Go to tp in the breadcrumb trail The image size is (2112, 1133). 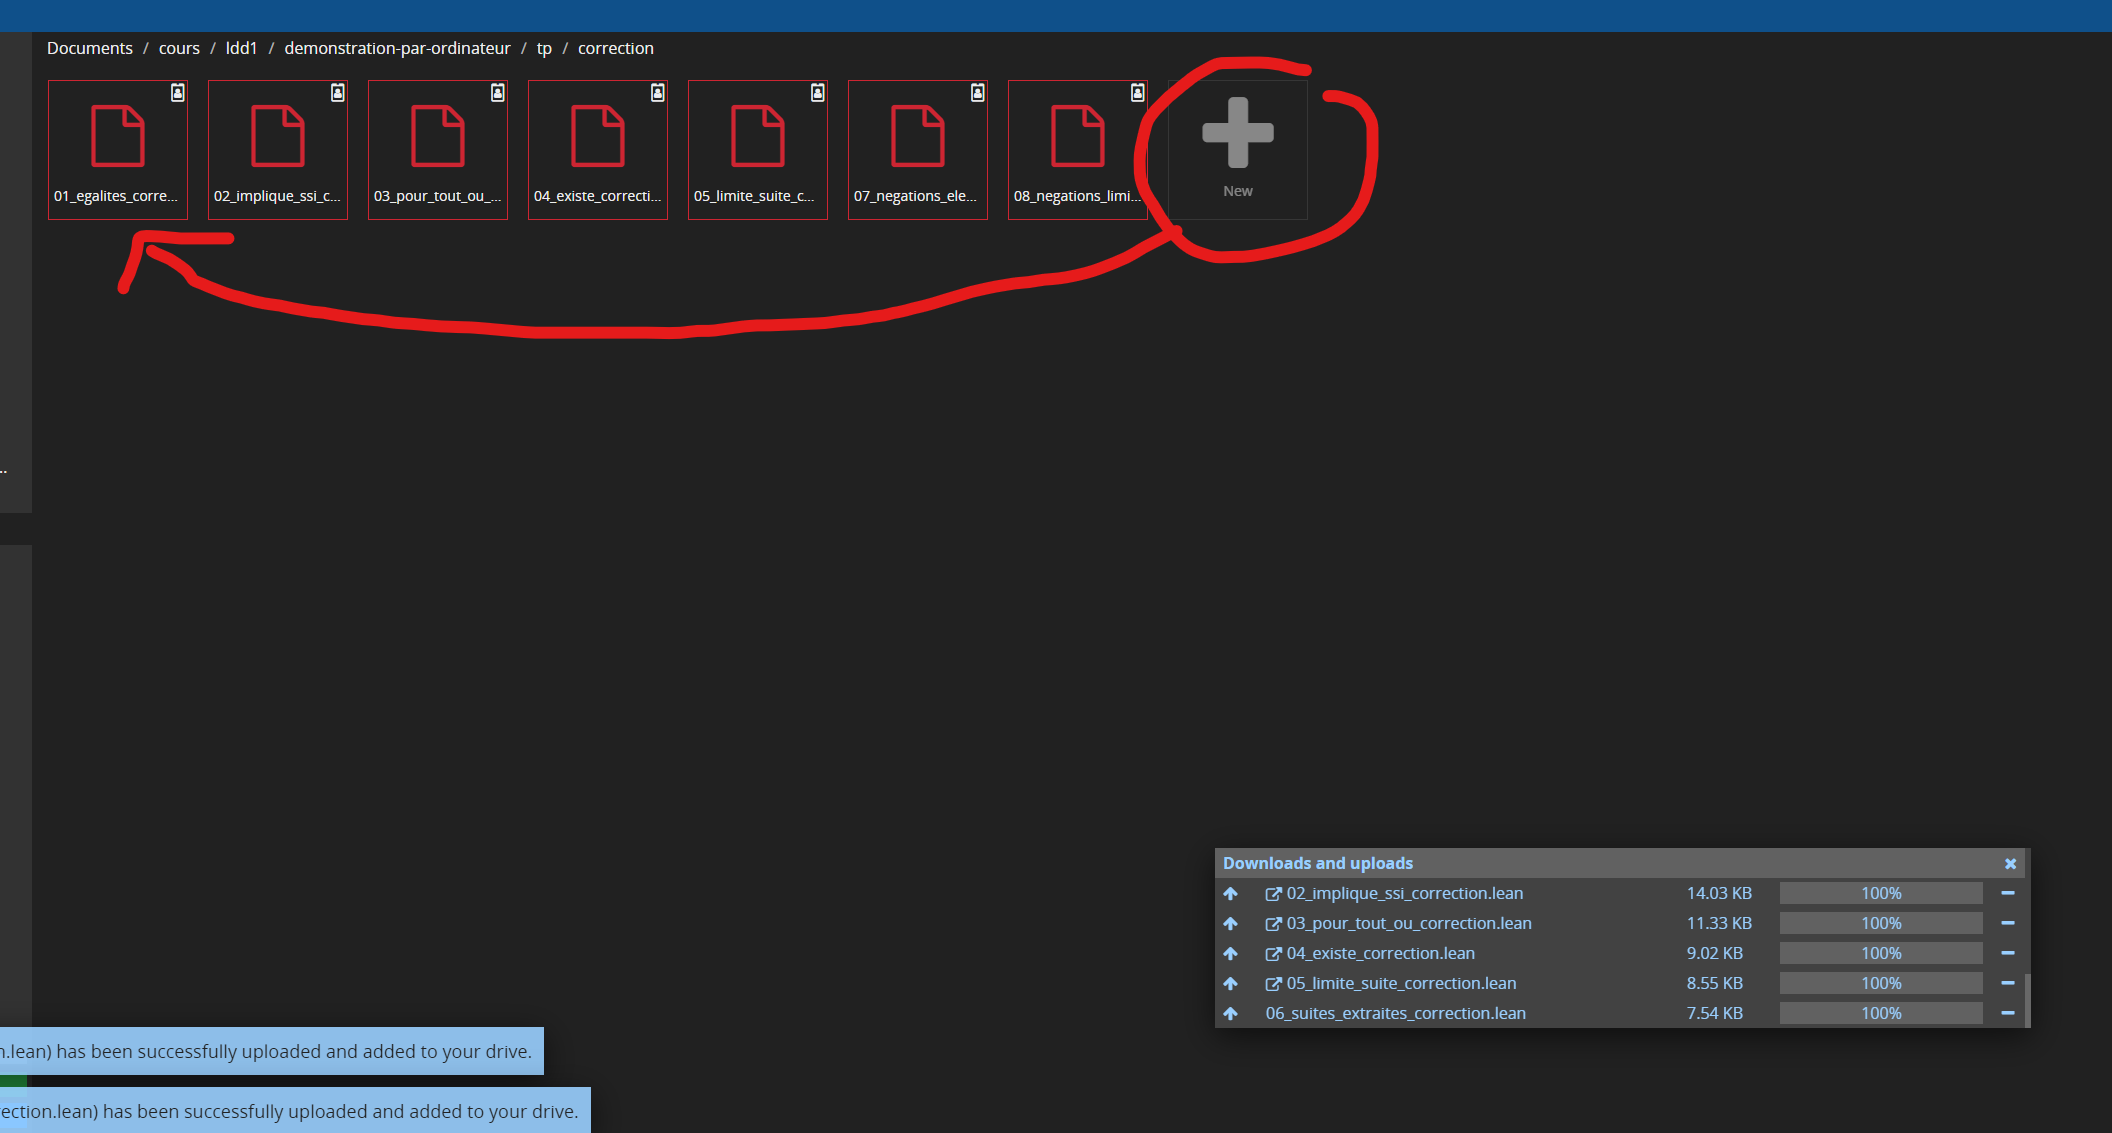(543, 47)
